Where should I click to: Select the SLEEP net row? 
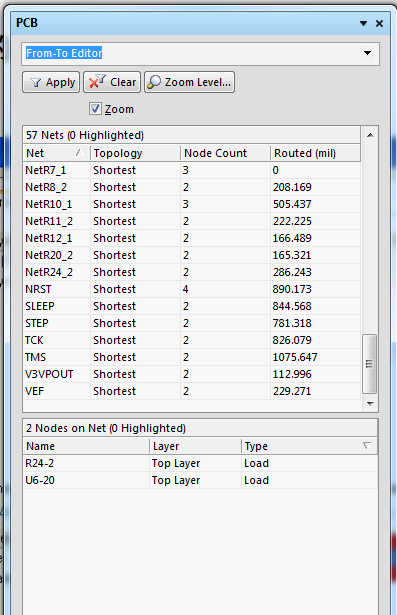[x=191, y=306]
